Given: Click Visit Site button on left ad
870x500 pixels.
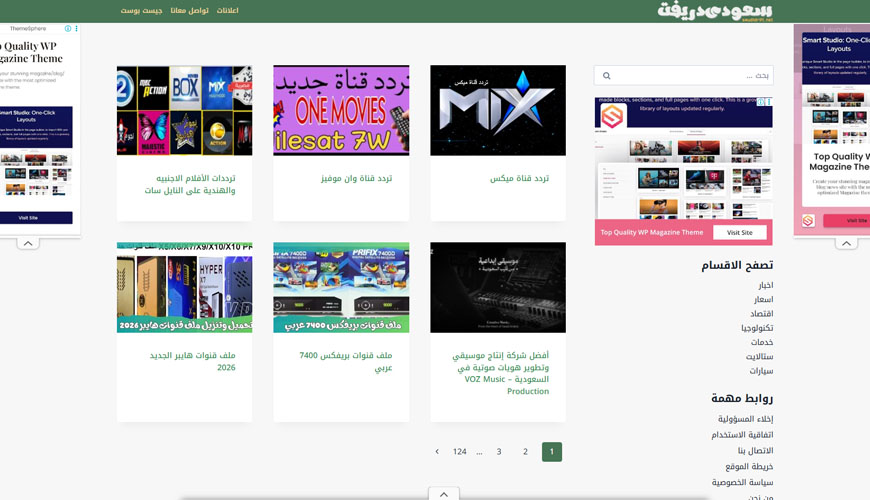Looking at the screenshot, I should pyautogui.click(x=28, y=218).
